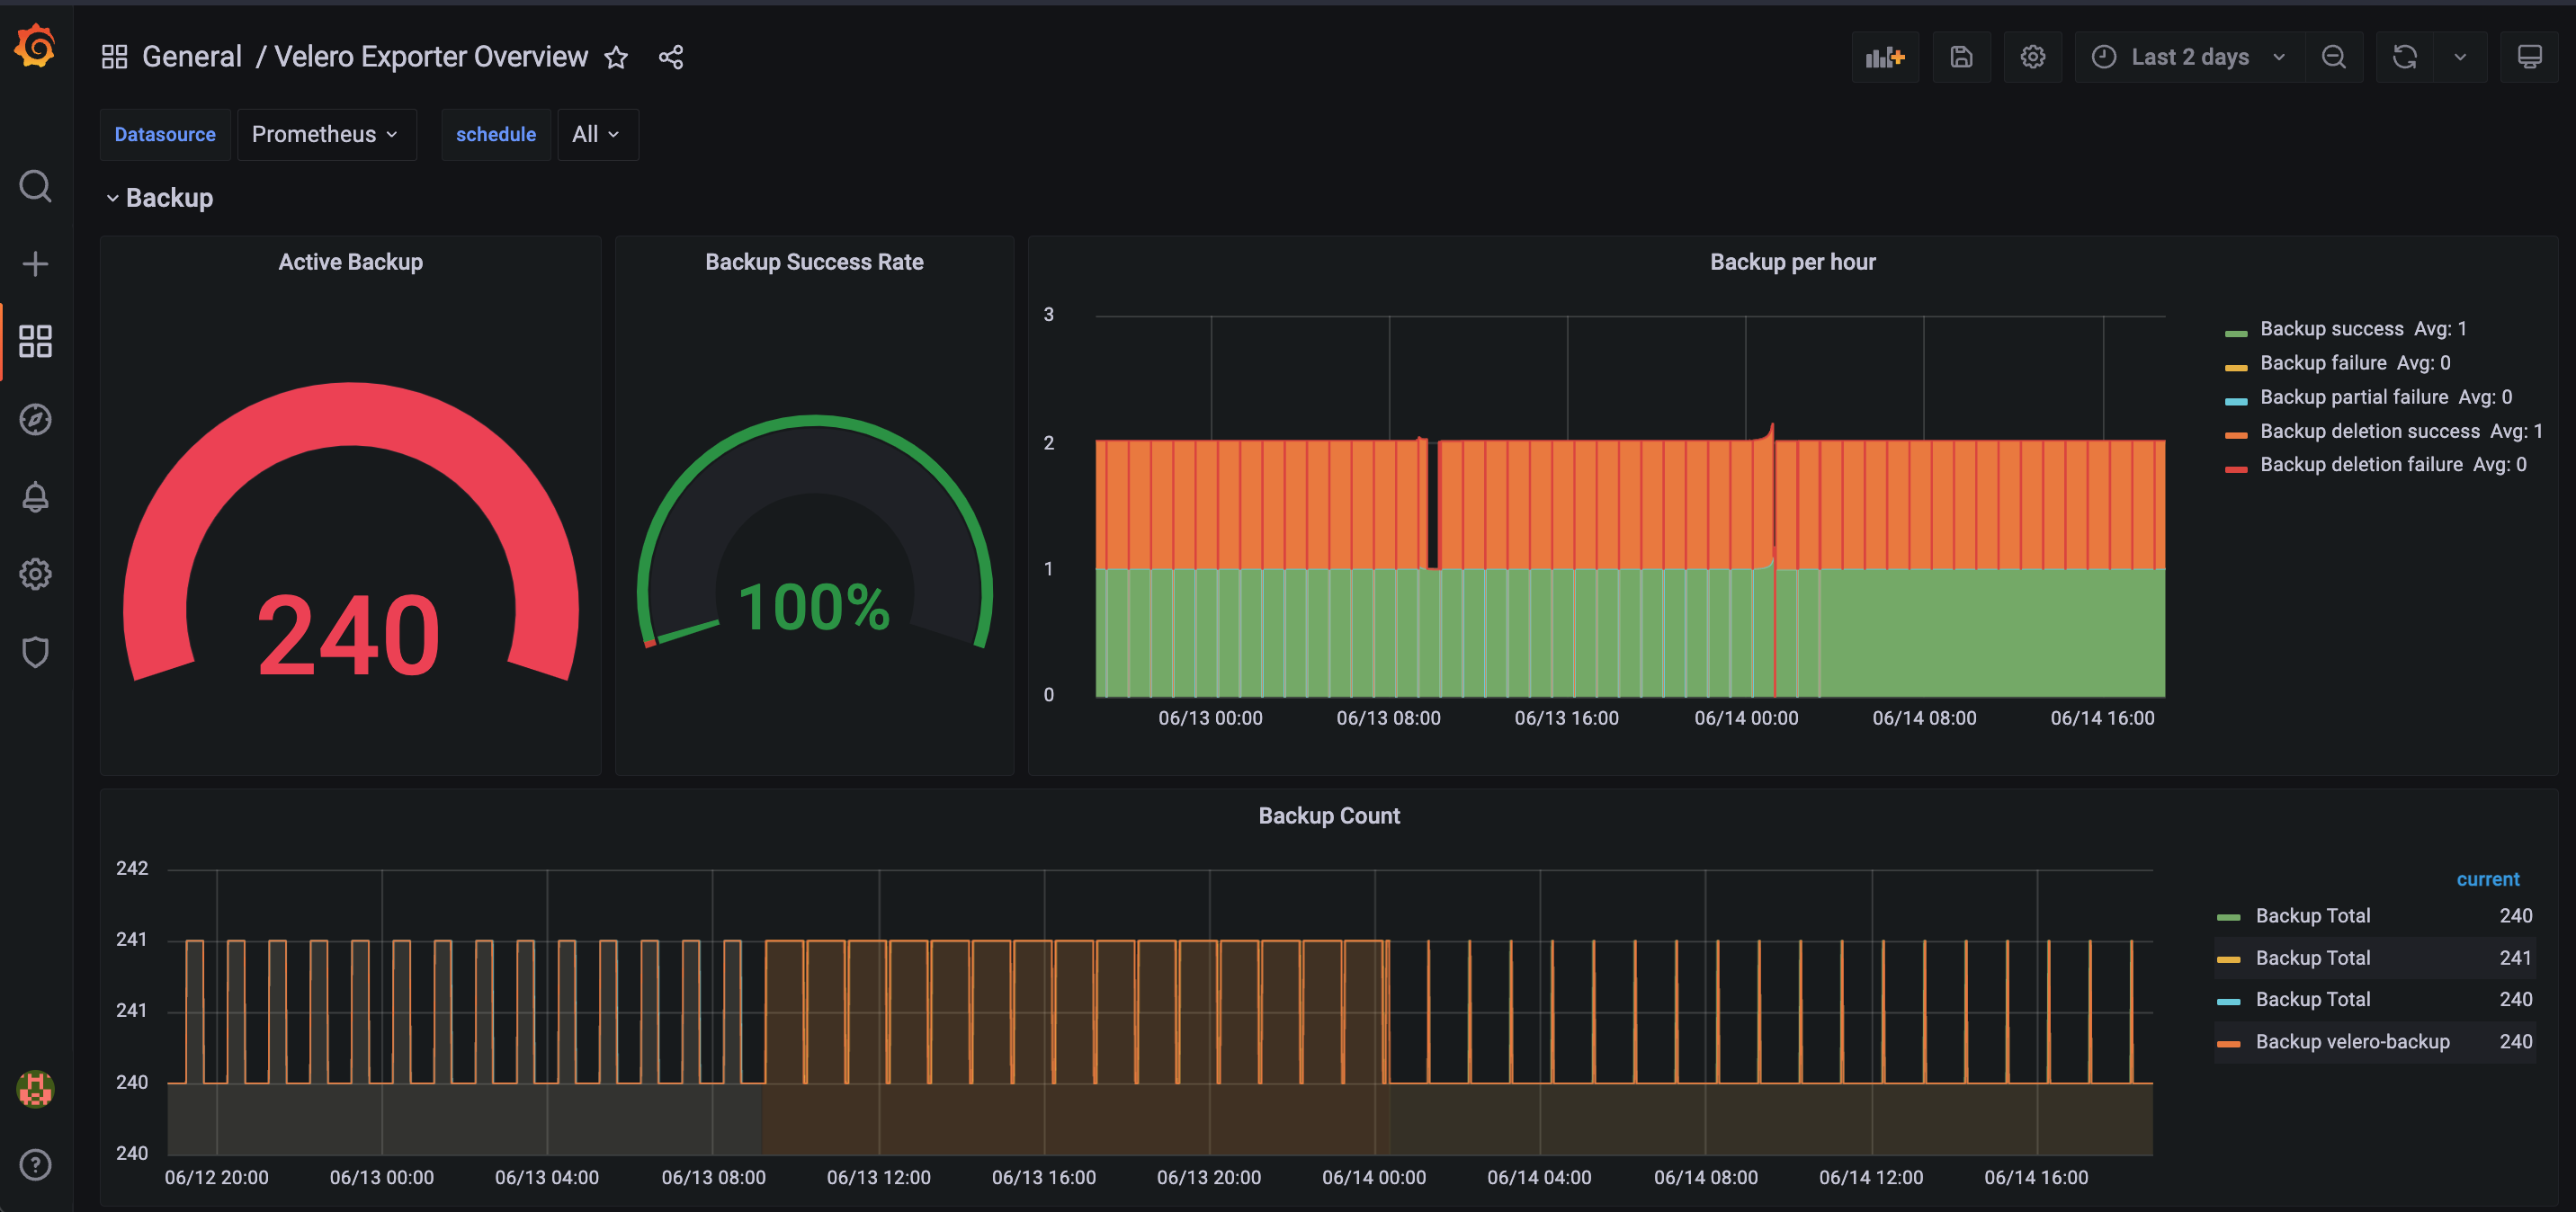Open the Alerting bell icon

(35, 497)
